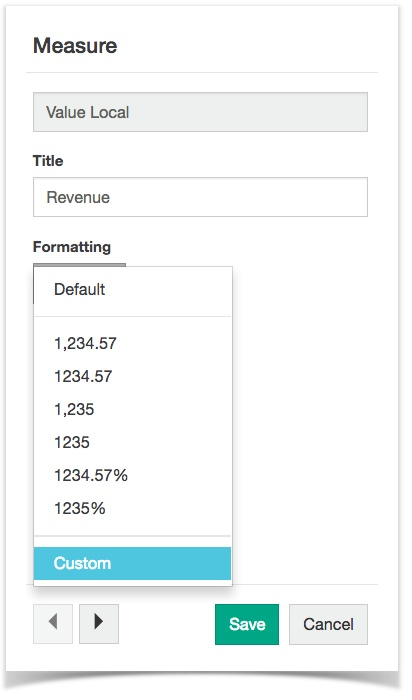This screenshot has height=700, width=412.
Task: Select Custom formatting option
Action: pos(133,563)
